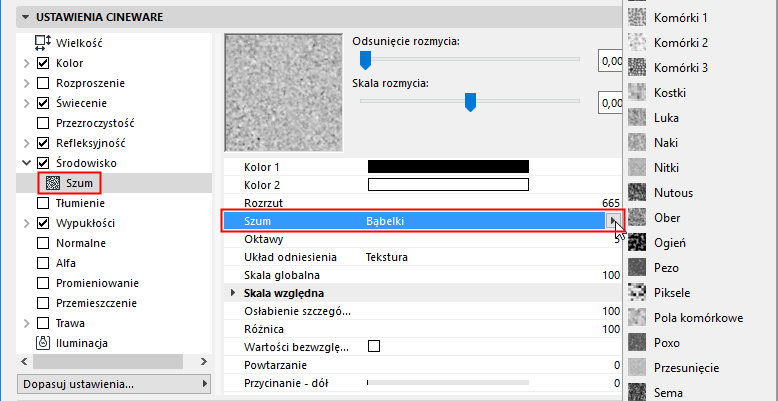Expand the Świecenie tree node

(x=26, y=104)
